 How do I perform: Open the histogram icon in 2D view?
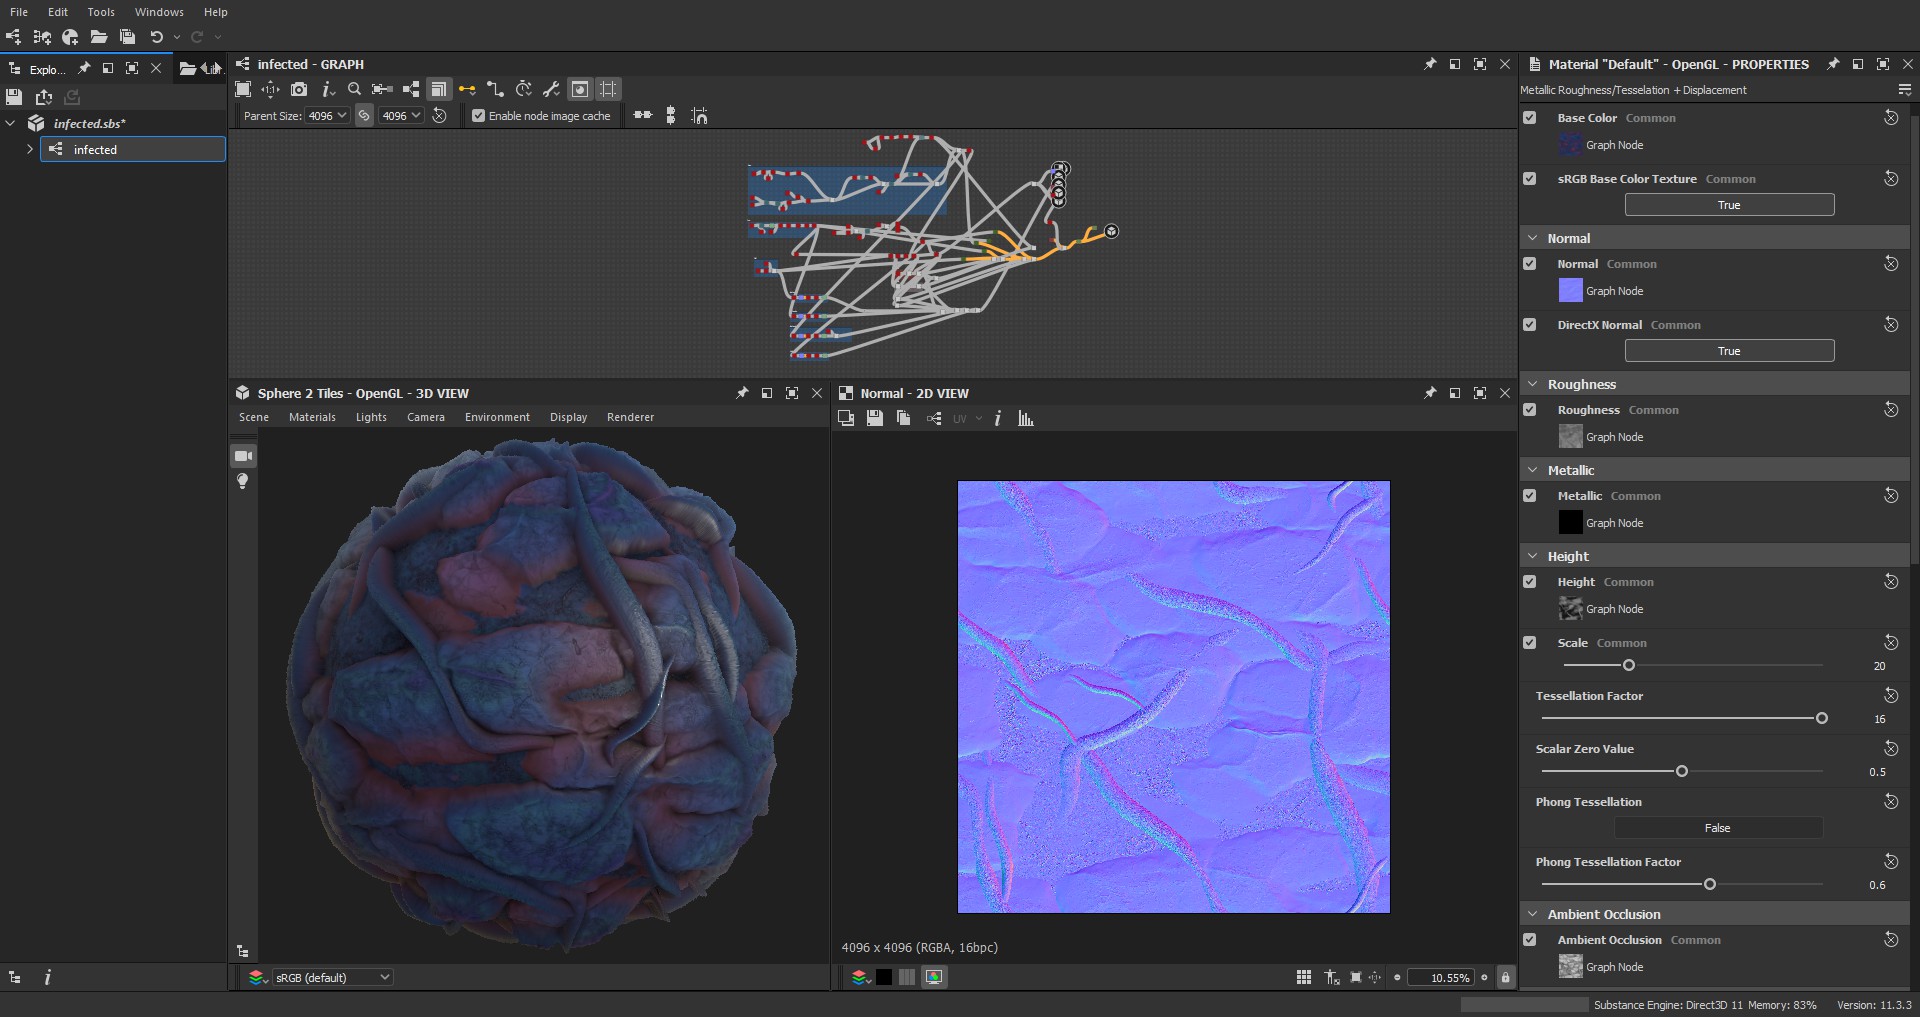click(x=1025, y=418)
